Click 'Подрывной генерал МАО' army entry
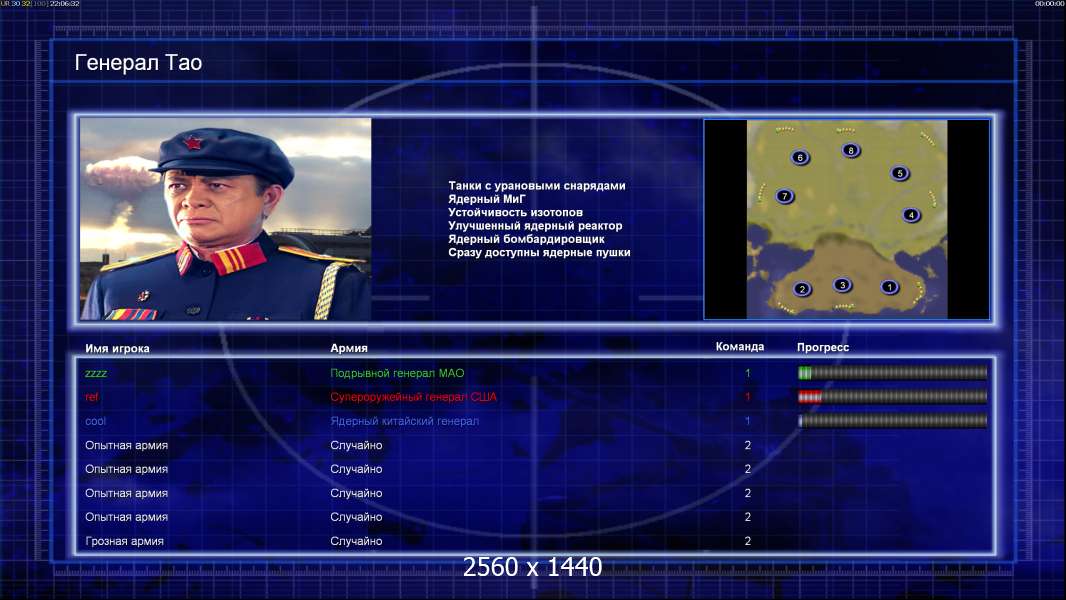Image resolution: width=1066 pixels, height=600 pixels. click(x=397, y=373)
